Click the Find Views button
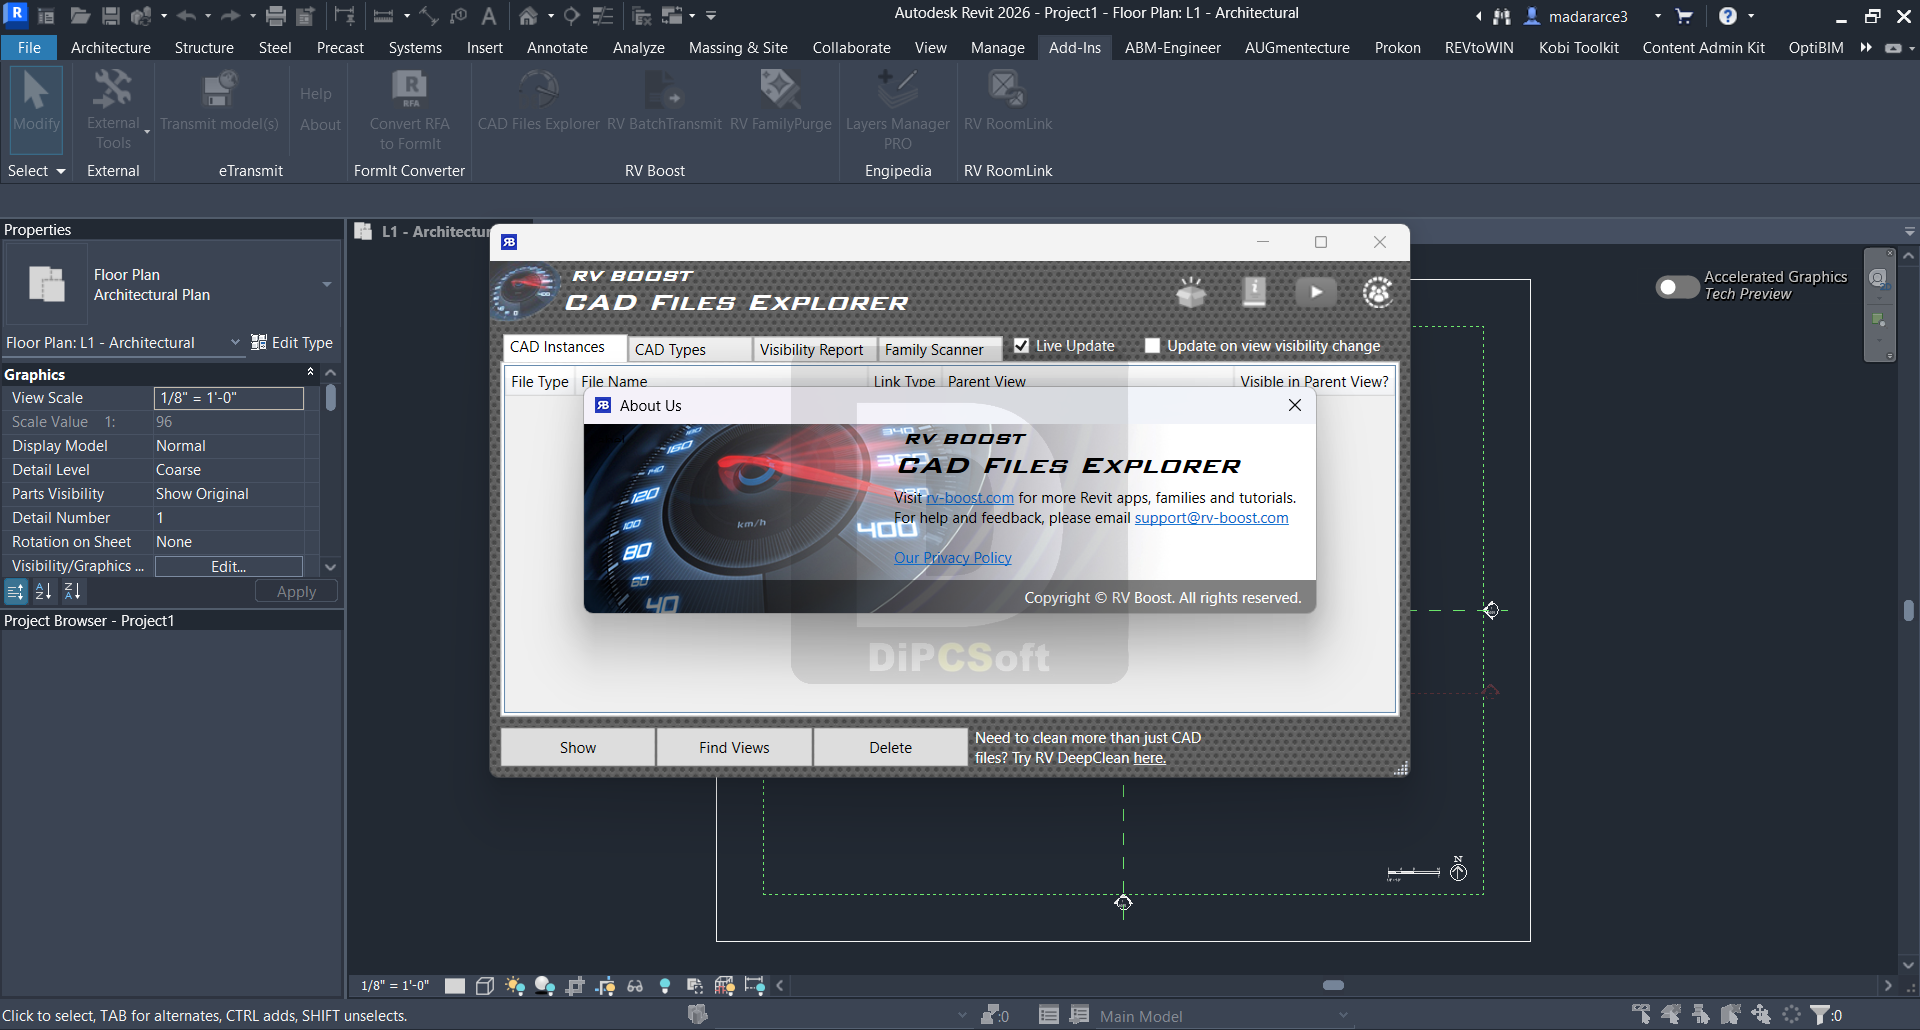Screen dimensions: 1920x1030 point(734,747)
